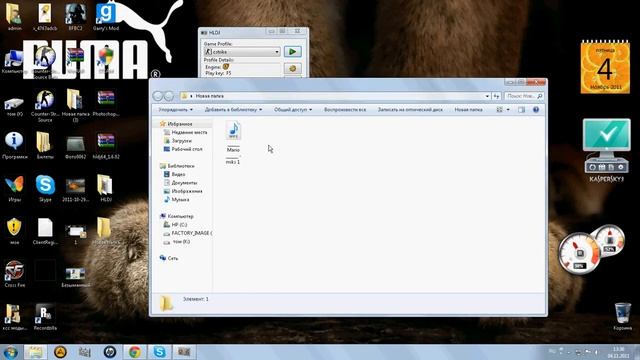Select Избранное in navigation pane
640x360 pixels.
coord(179,124)
